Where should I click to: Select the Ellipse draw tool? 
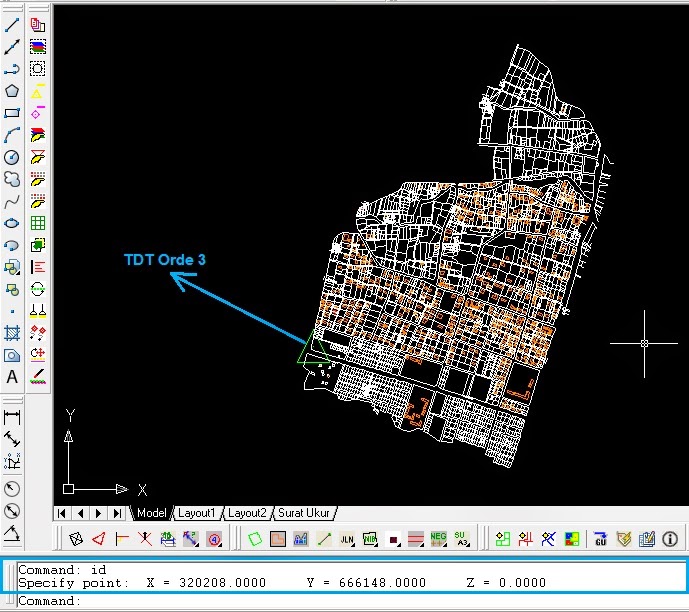pos(12,223)
